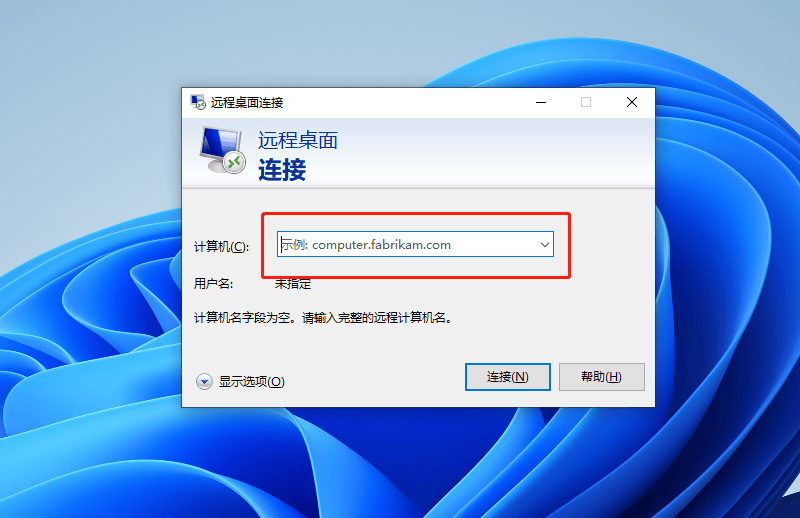Click the 用户名: label
Image resolution: width=800 pixels, height=518 pixels.
point(213,284)
